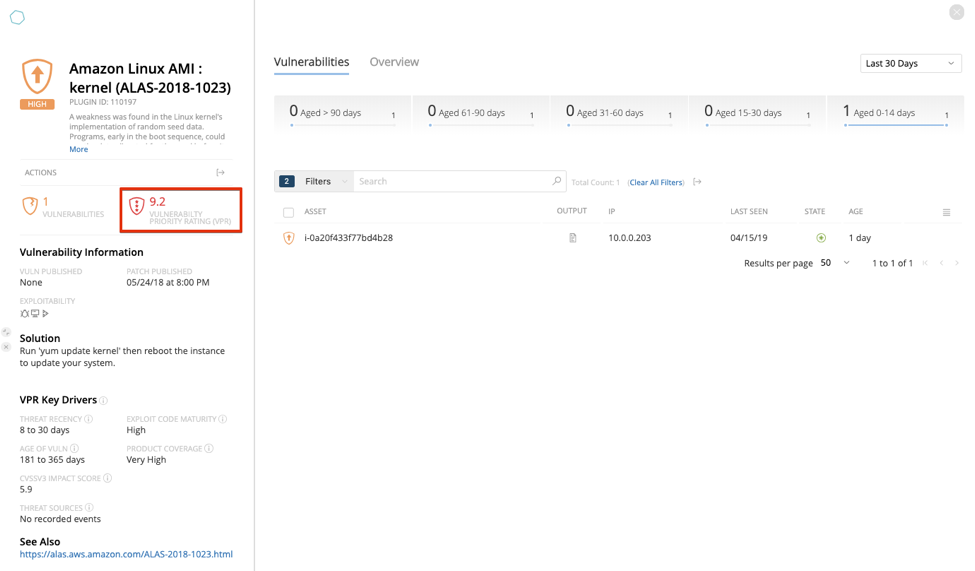Open the Last 30 Days dropdown

[x=910, y=63]
